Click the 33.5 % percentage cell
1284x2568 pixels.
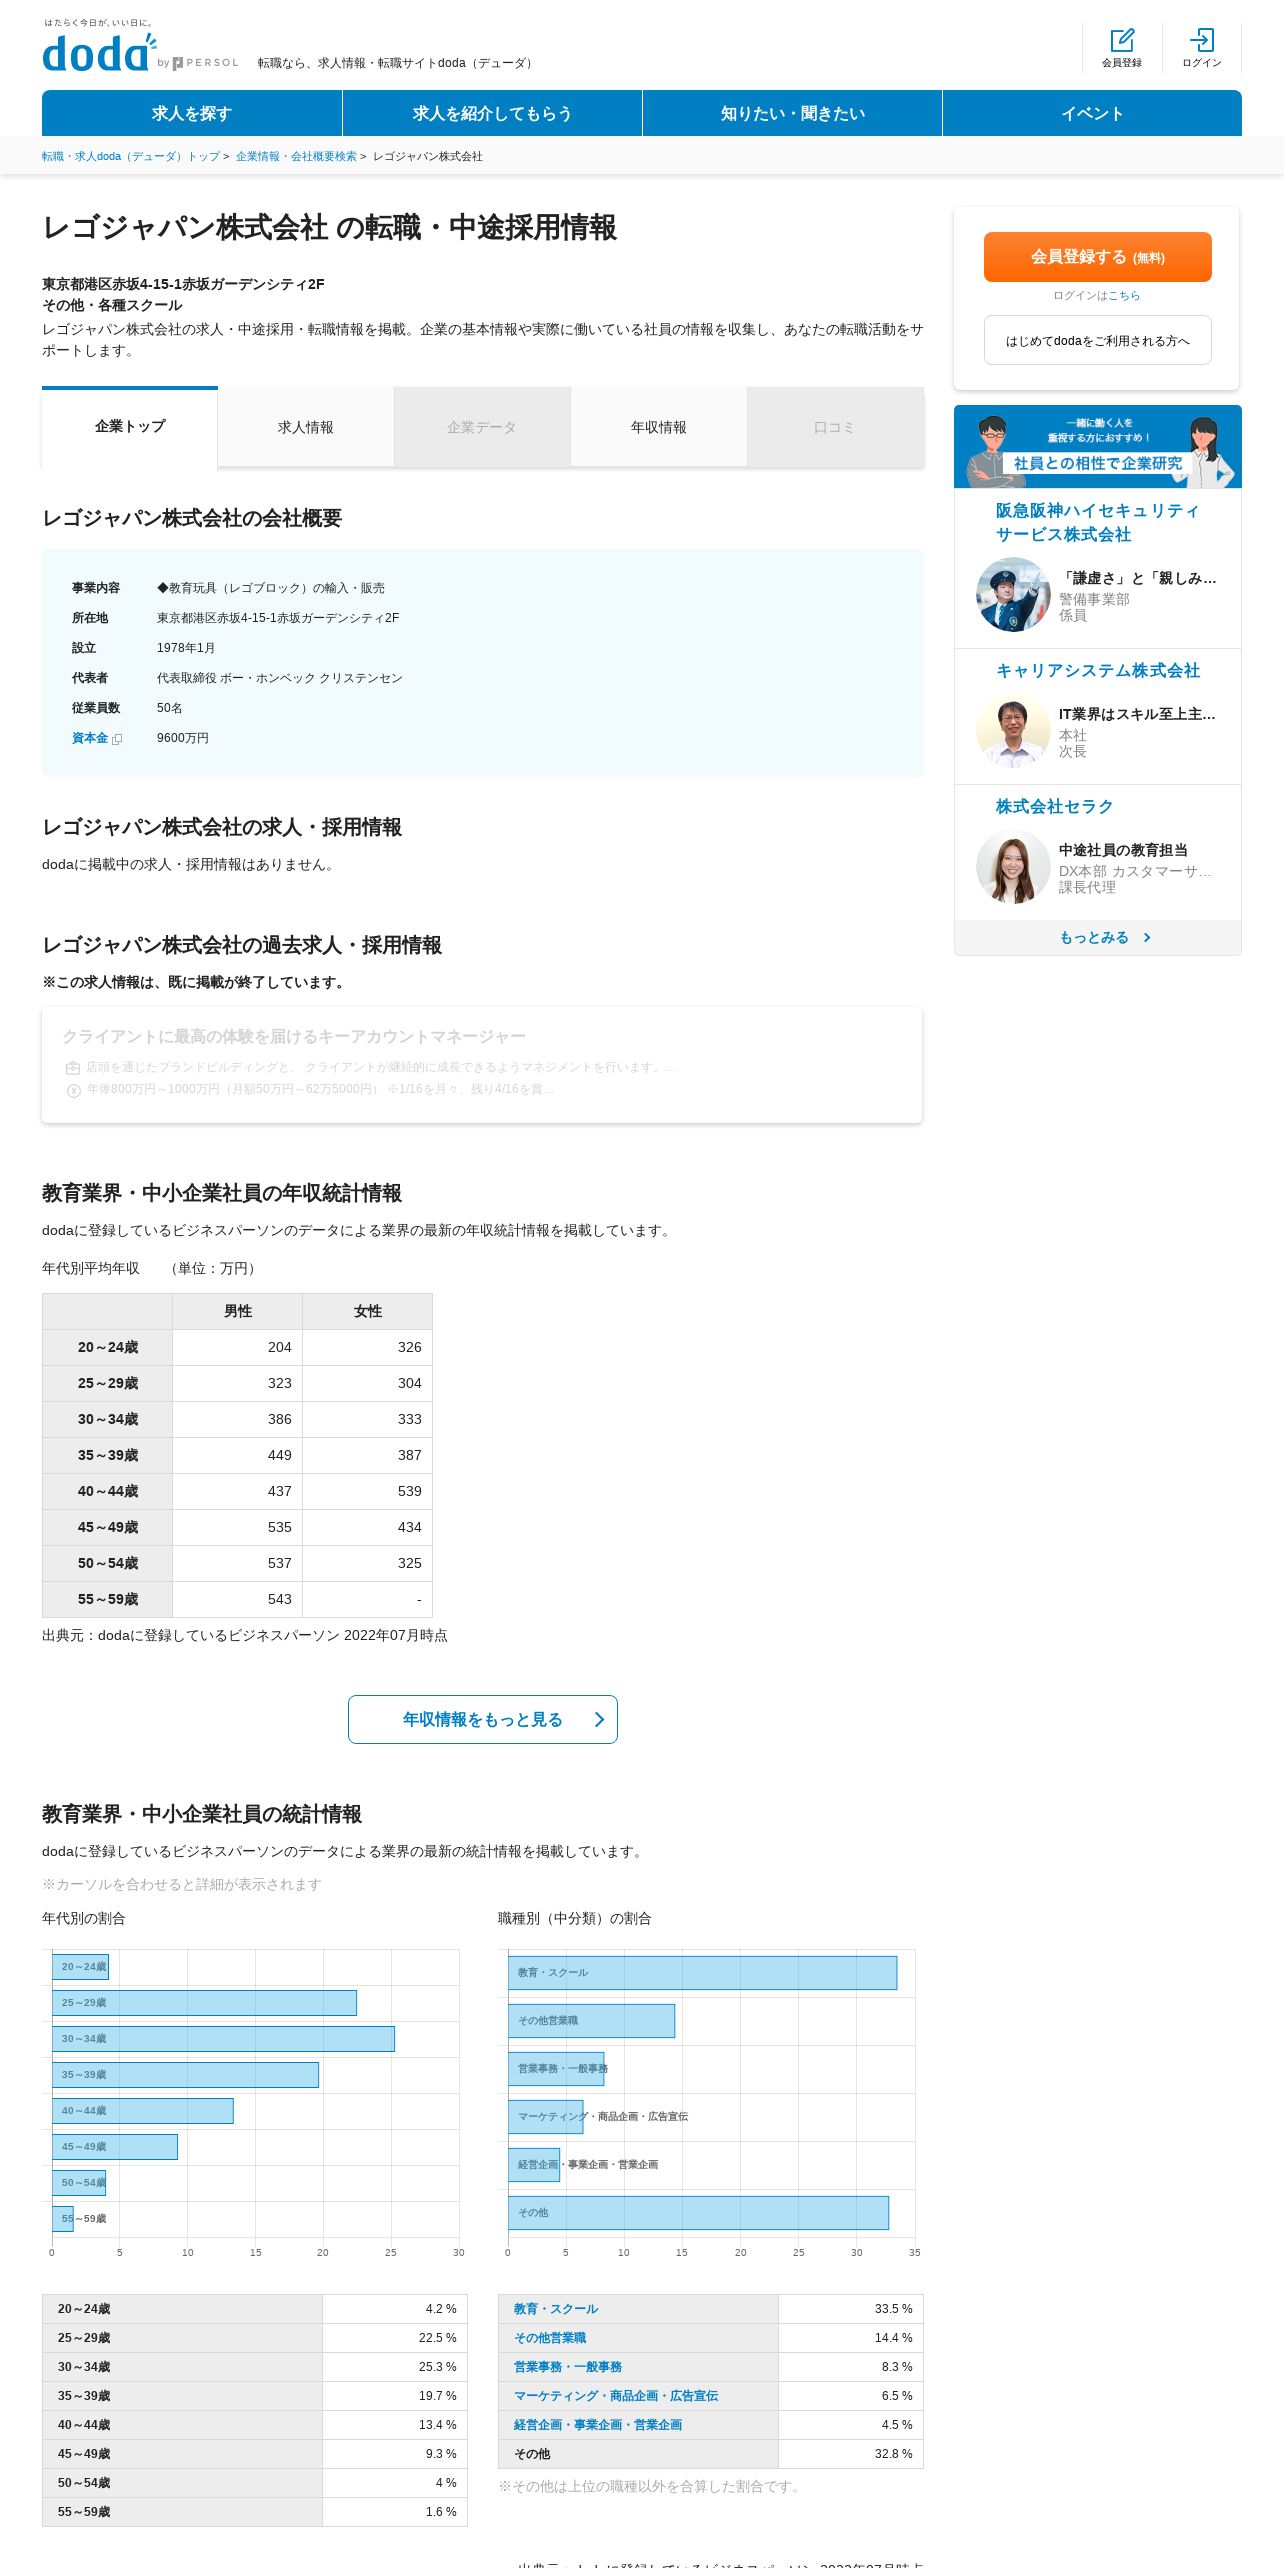click(x=851, y=2309)
